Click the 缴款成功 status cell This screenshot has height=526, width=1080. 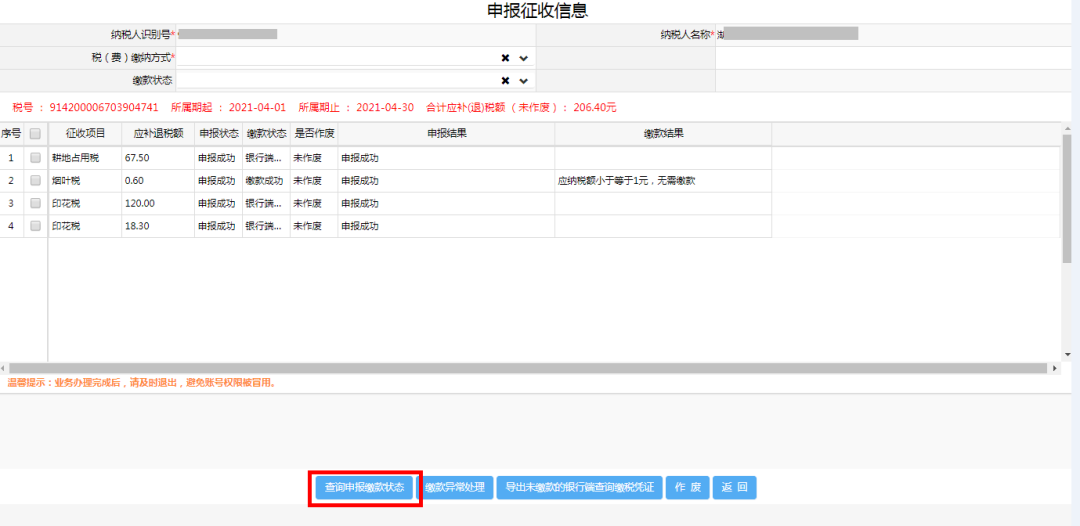click(x=266, y=180)
